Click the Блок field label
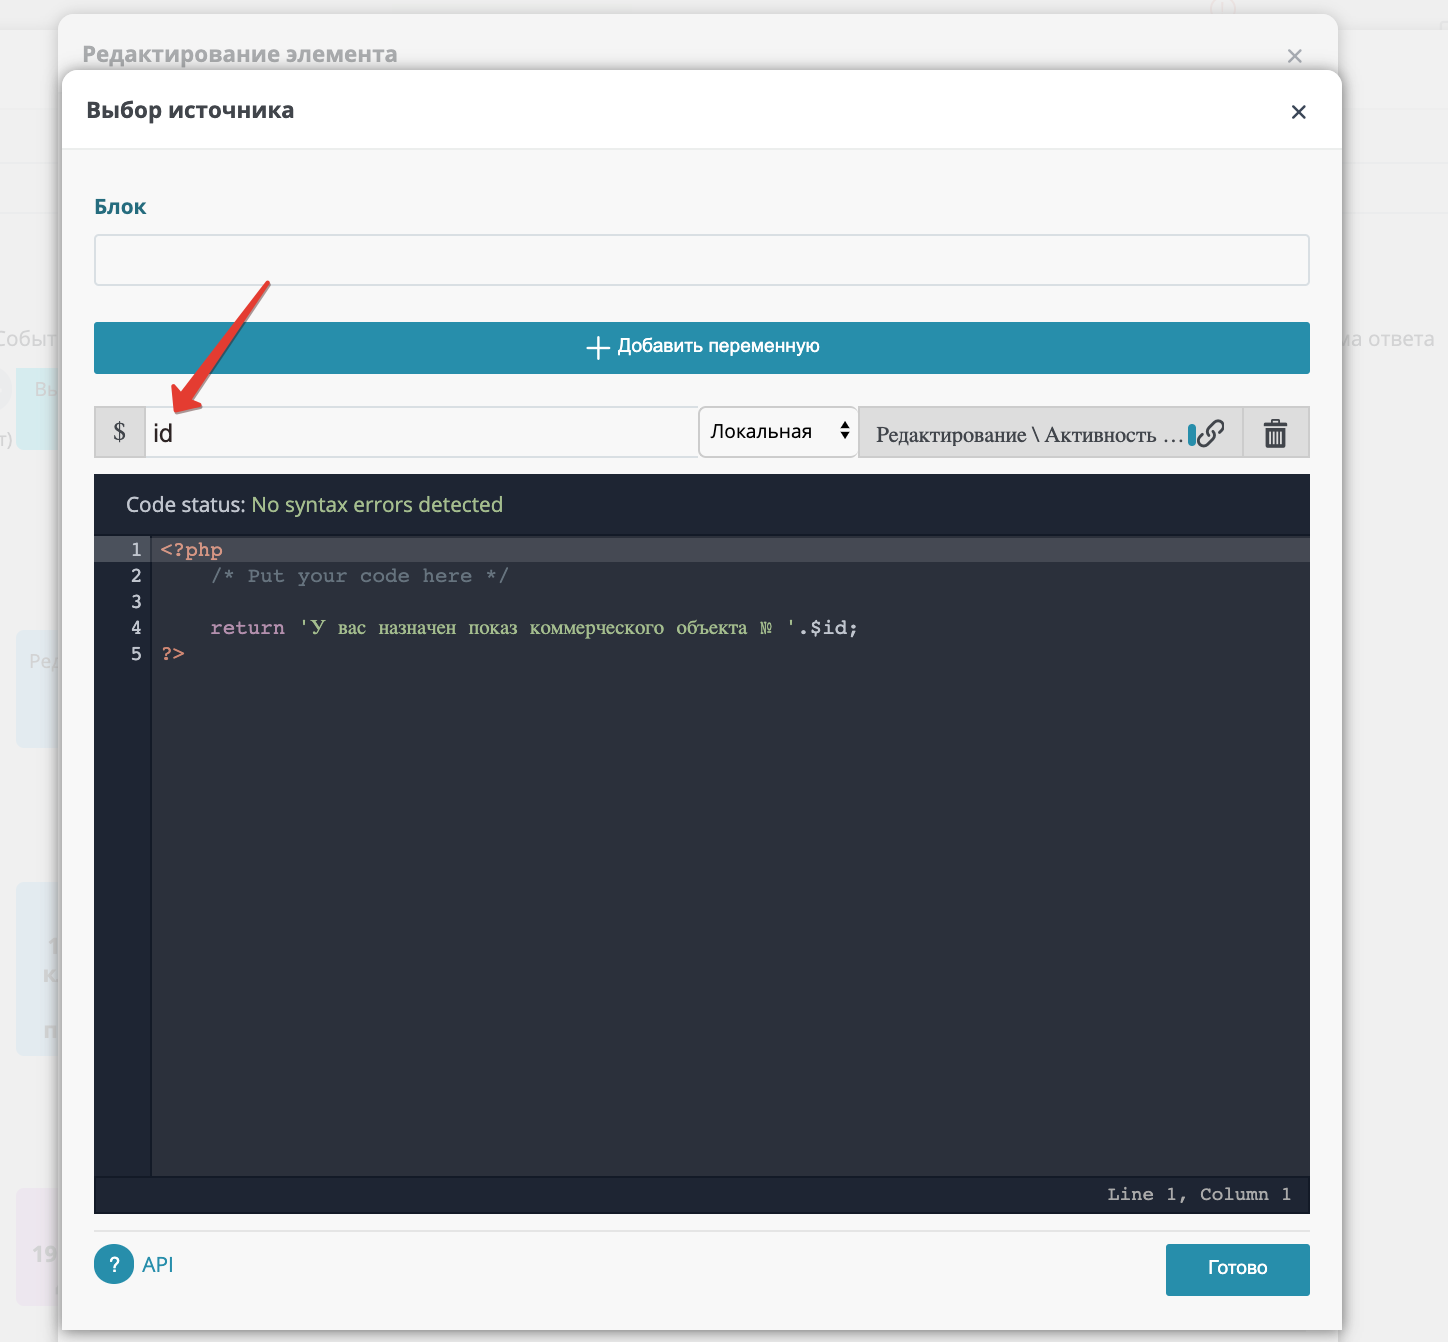The width and height of the screenshot is (1448, 1342). point(120,207)
